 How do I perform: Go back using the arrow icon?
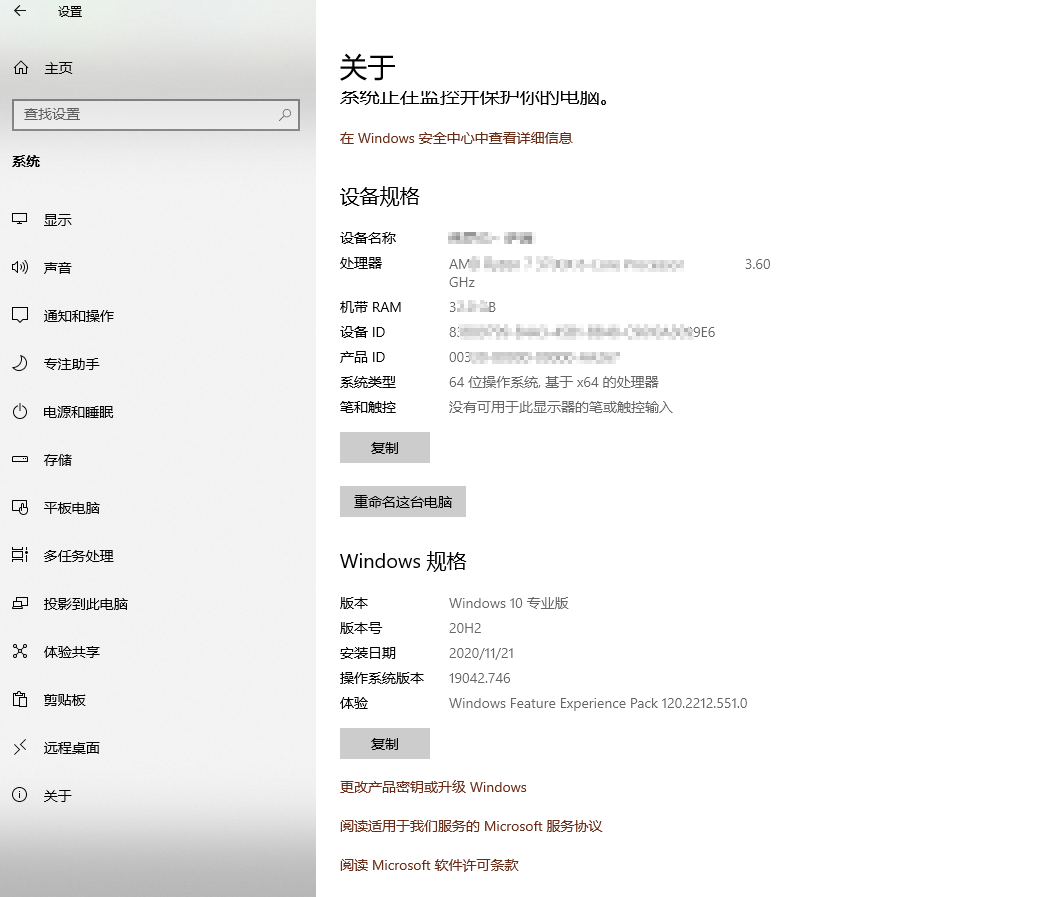[20, 11]
